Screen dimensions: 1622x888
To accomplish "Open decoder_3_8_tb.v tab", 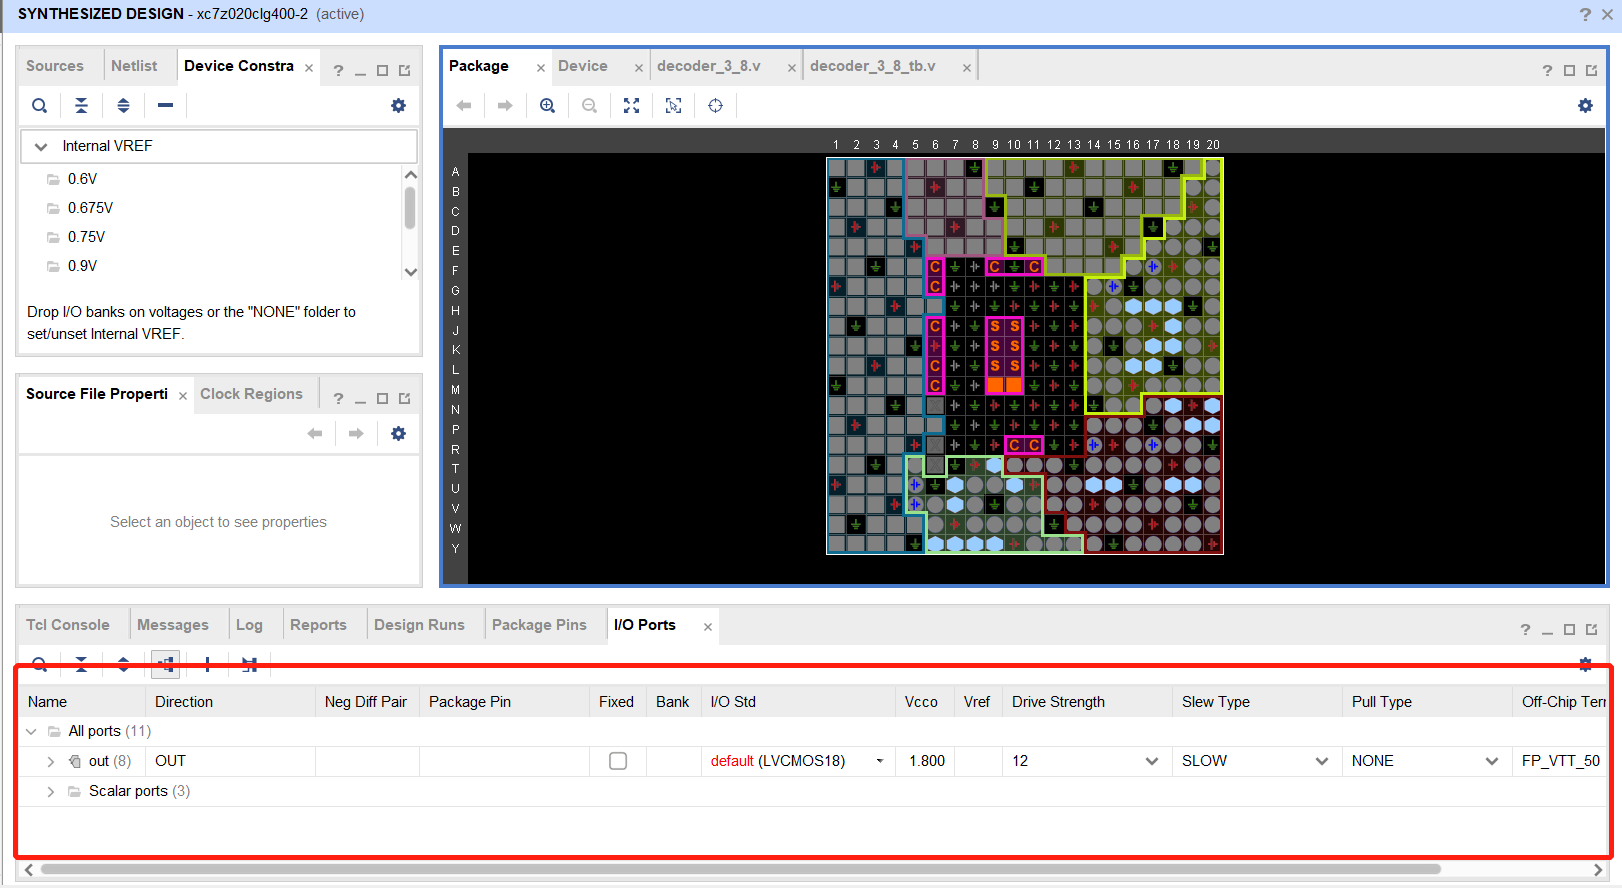I will coord(873,66).
